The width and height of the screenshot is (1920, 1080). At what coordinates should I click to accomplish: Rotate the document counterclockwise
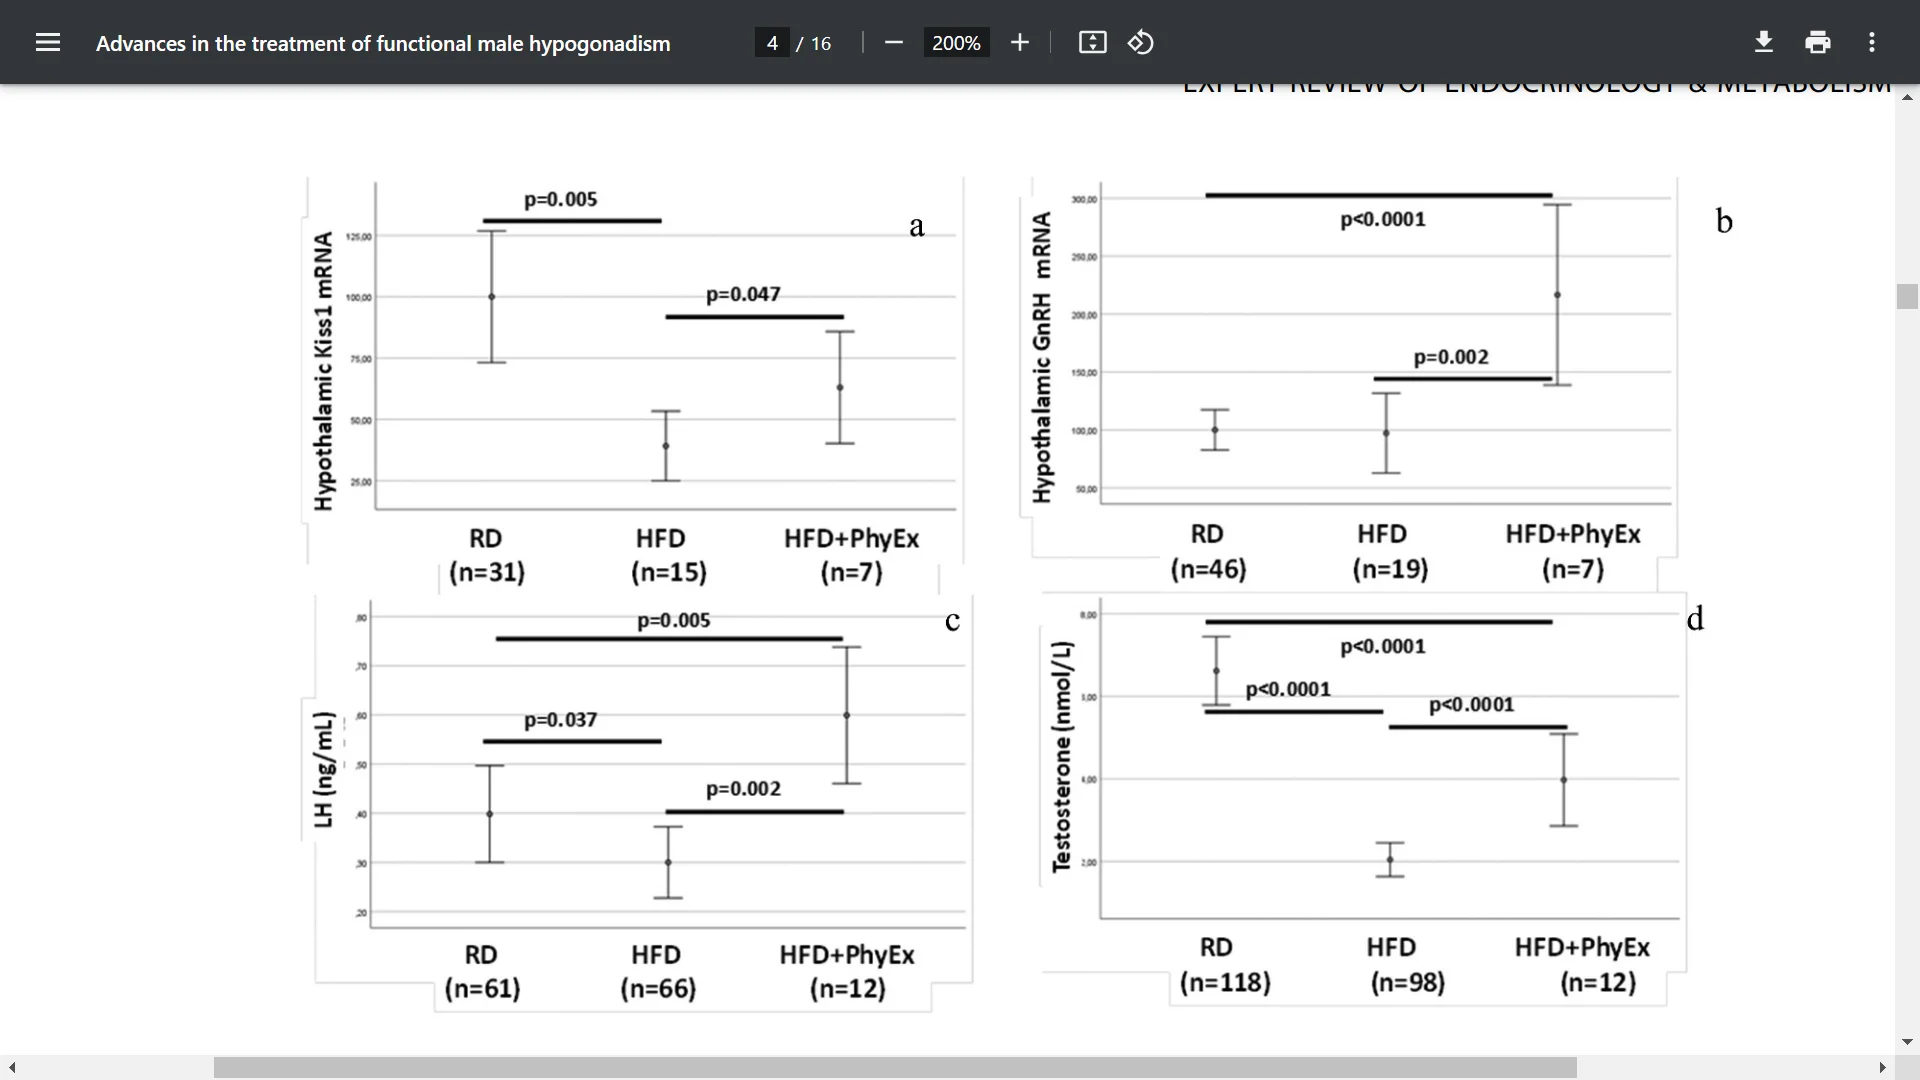coord(1141,42)
